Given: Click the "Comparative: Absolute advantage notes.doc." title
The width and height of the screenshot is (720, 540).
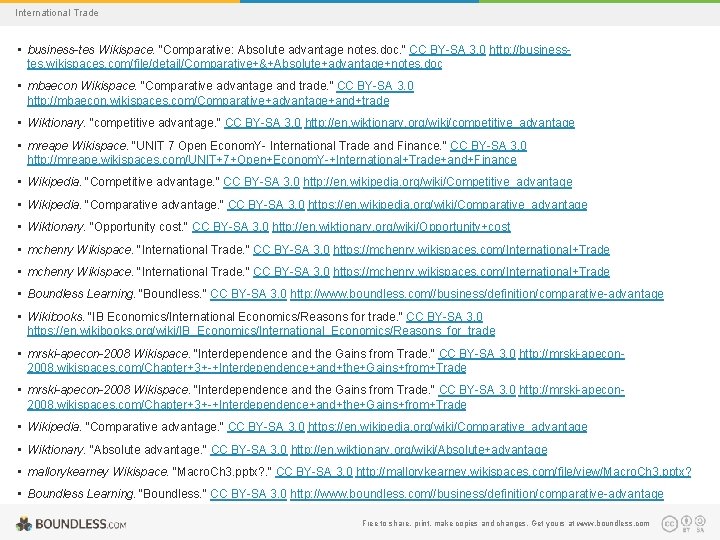Looking at the screenshot, I should 282,50.
